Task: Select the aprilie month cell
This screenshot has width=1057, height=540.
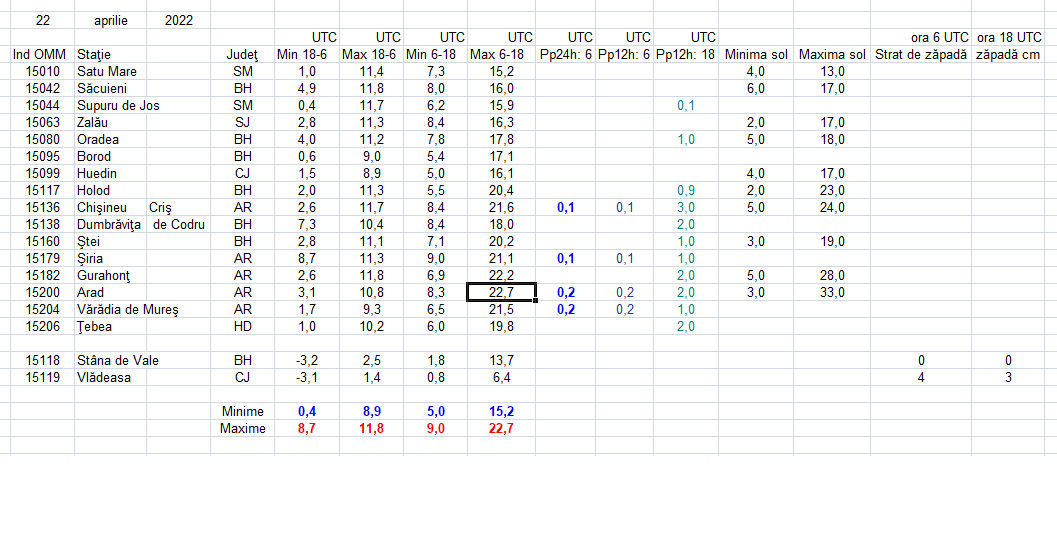Action: pyautogui.click(x=111, y=20)
